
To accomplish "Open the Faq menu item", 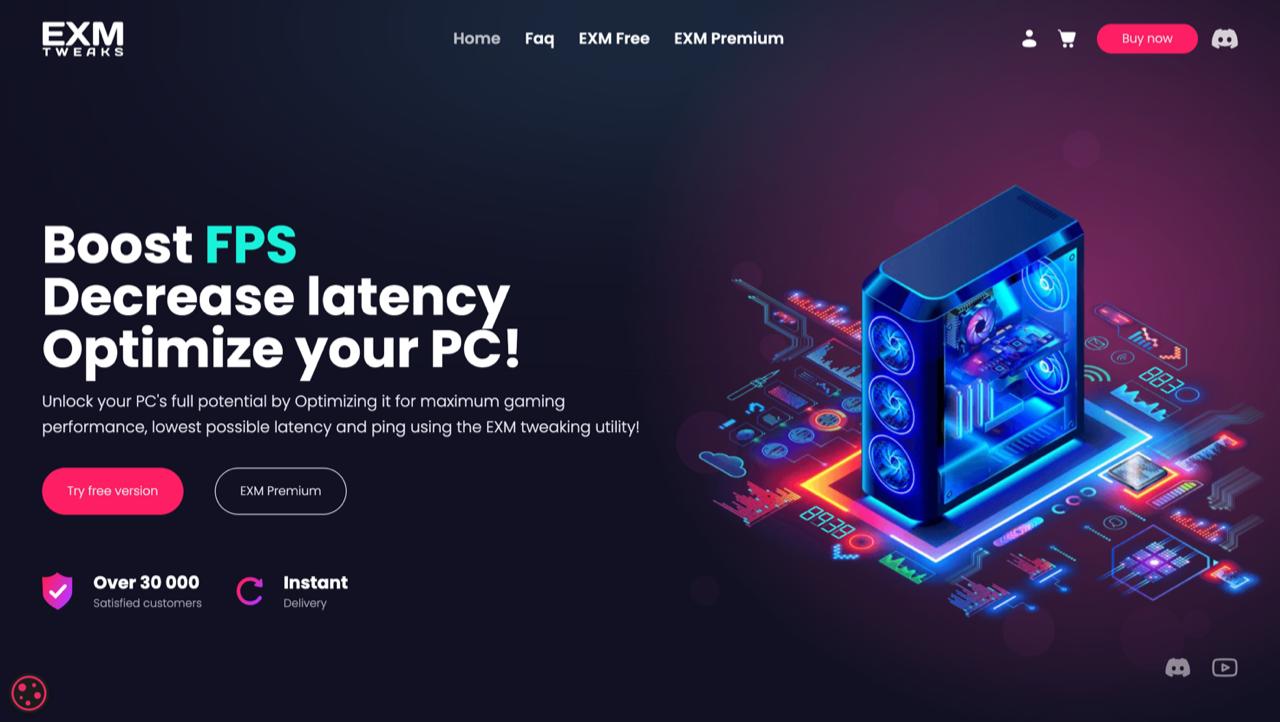I will tap(540, 39).
